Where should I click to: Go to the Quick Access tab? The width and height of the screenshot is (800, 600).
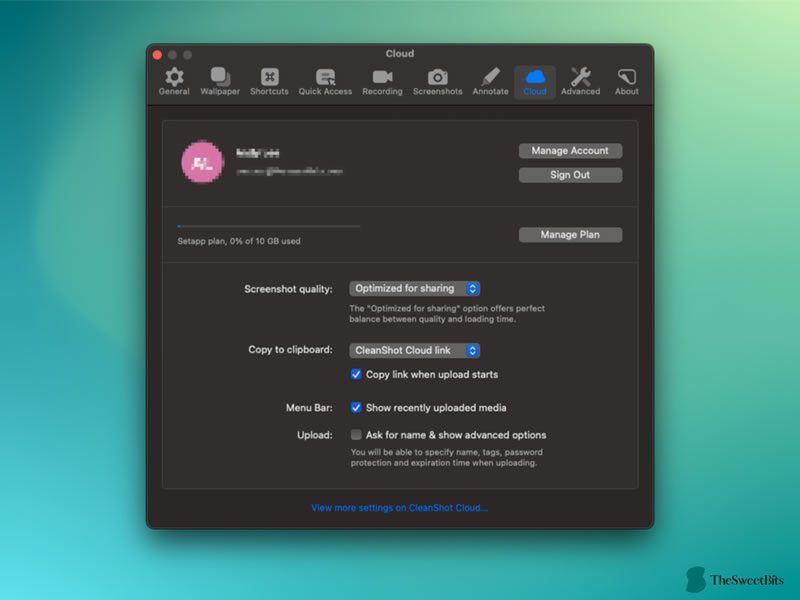pyautogui.click(x=325, y=82)
